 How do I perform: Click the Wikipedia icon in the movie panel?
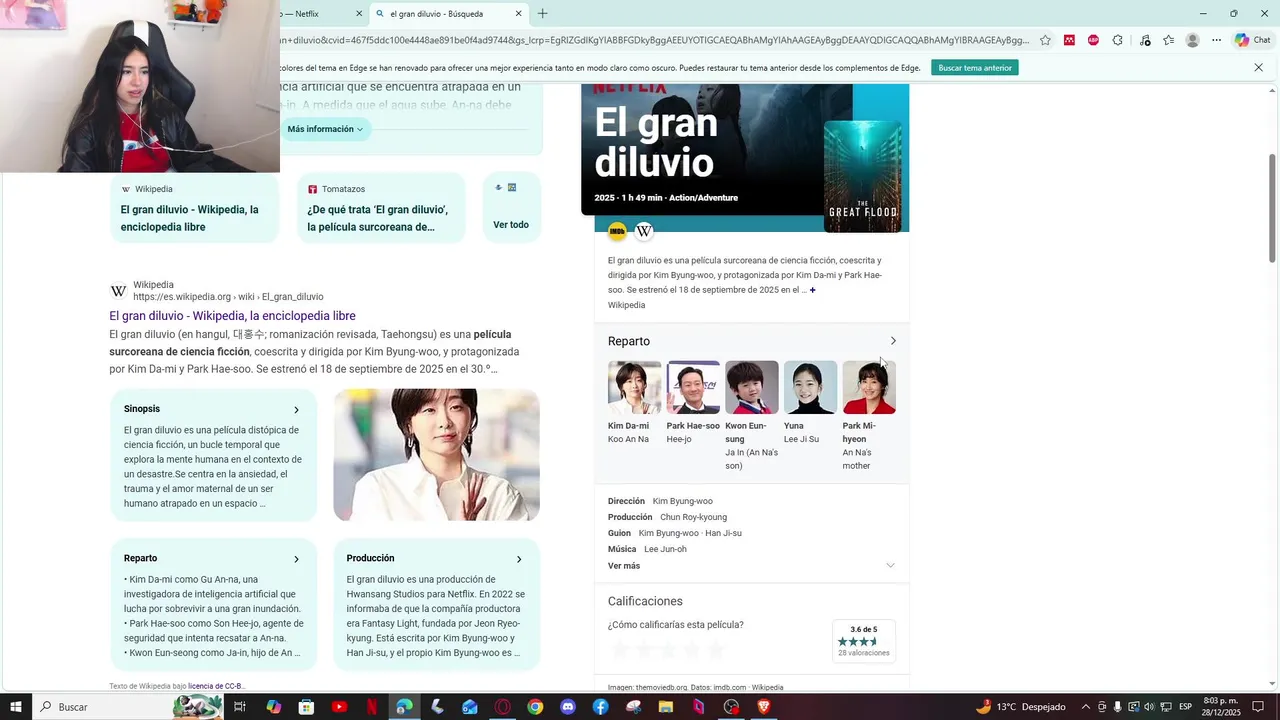[x=644, y=231]
